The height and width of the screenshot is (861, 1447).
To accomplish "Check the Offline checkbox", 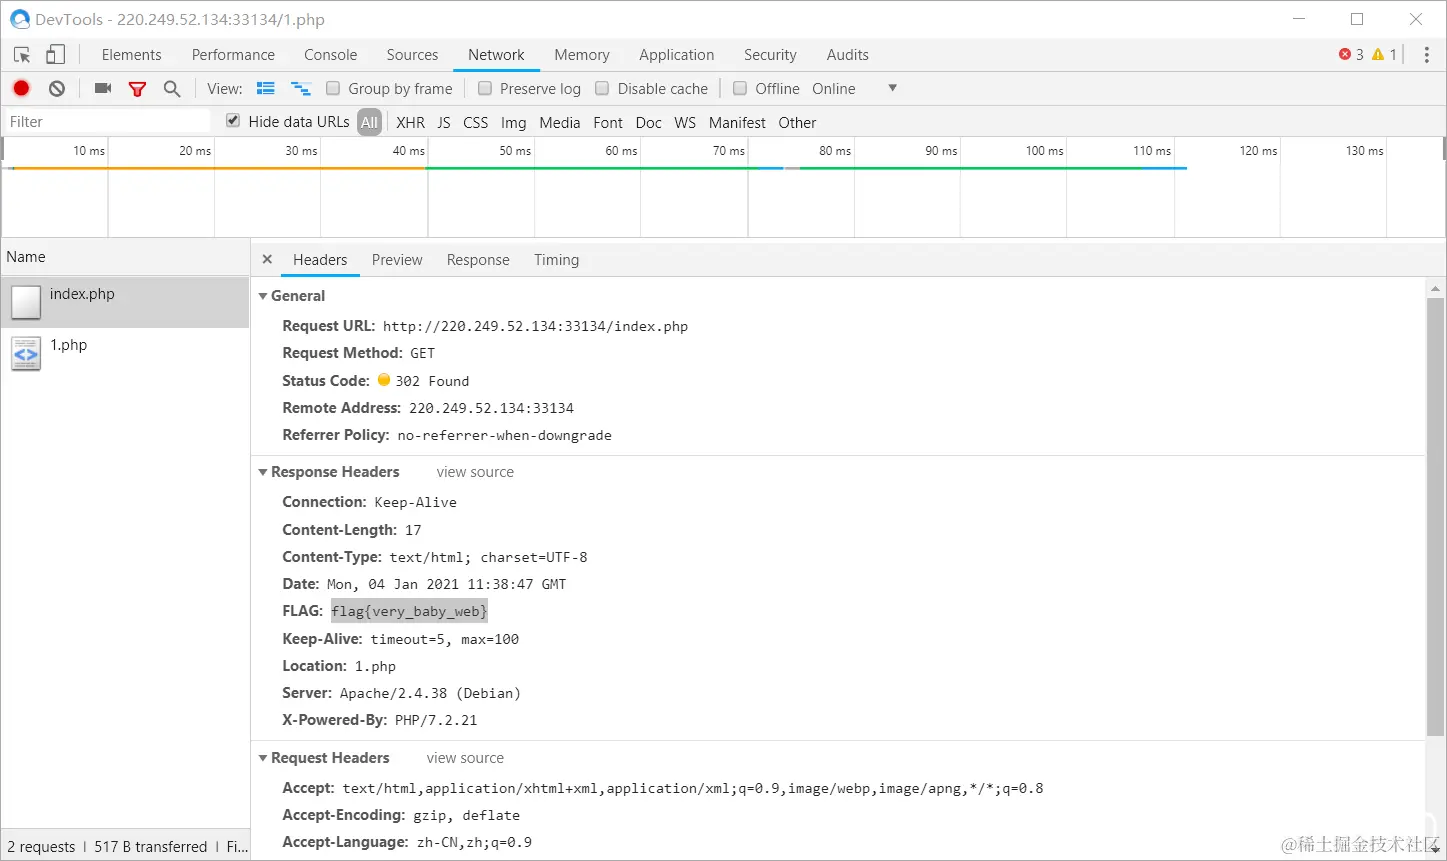I will tap(740, 88).
